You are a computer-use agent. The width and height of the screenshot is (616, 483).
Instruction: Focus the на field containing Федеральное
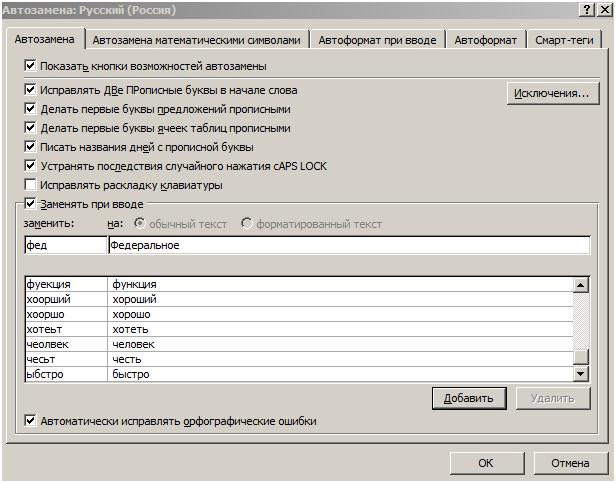(349, 245)
